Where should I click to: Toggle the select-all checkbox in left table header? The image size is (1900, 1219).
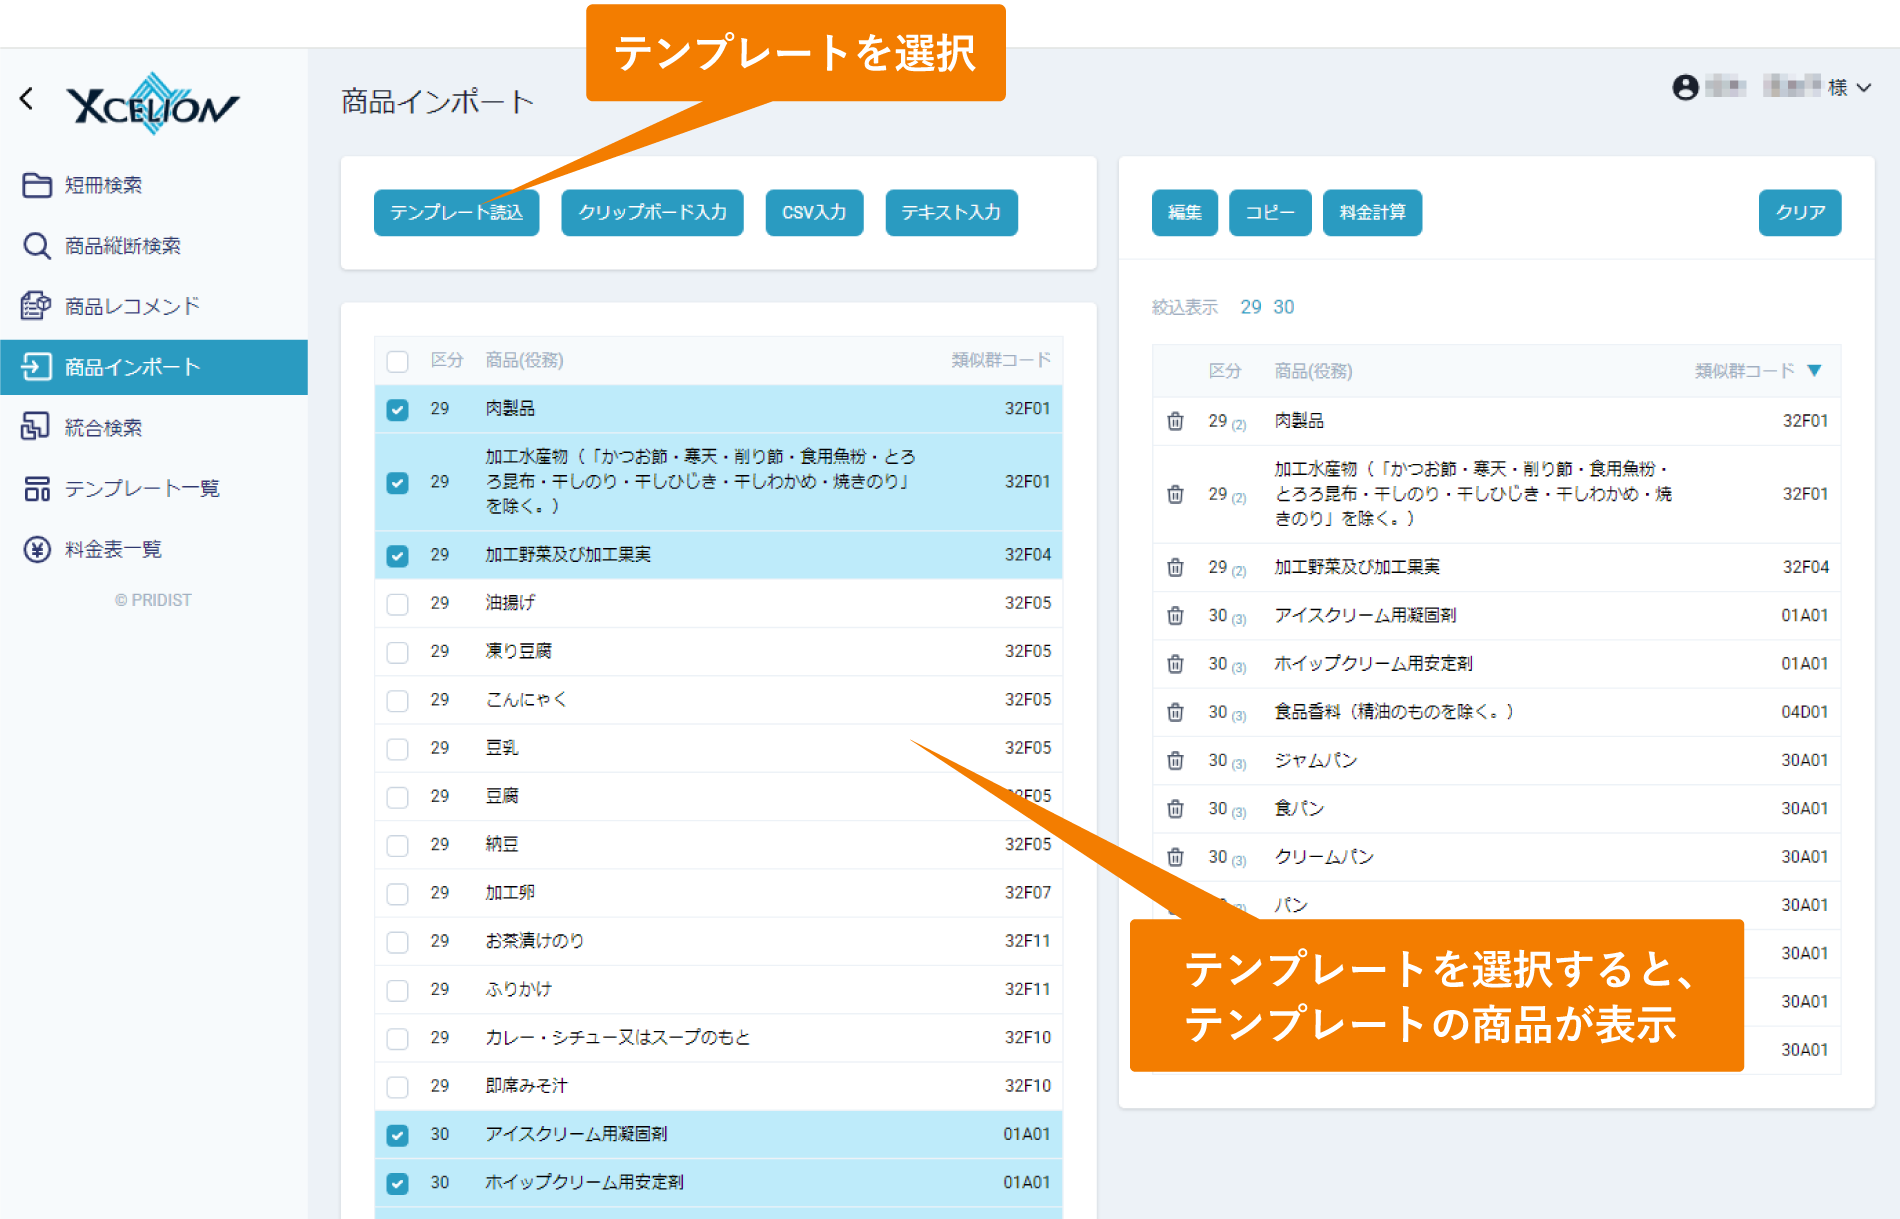coord(398,361)
